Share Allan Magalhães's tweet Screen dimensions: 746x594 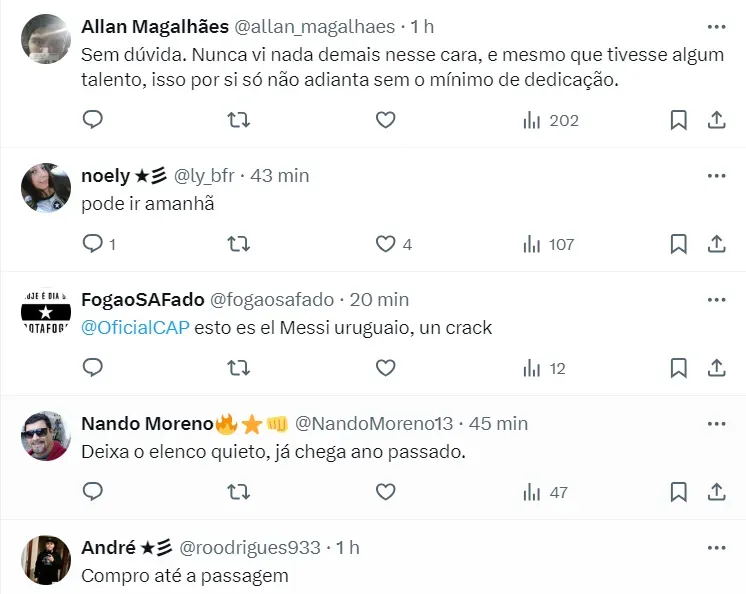coord(716,120)
